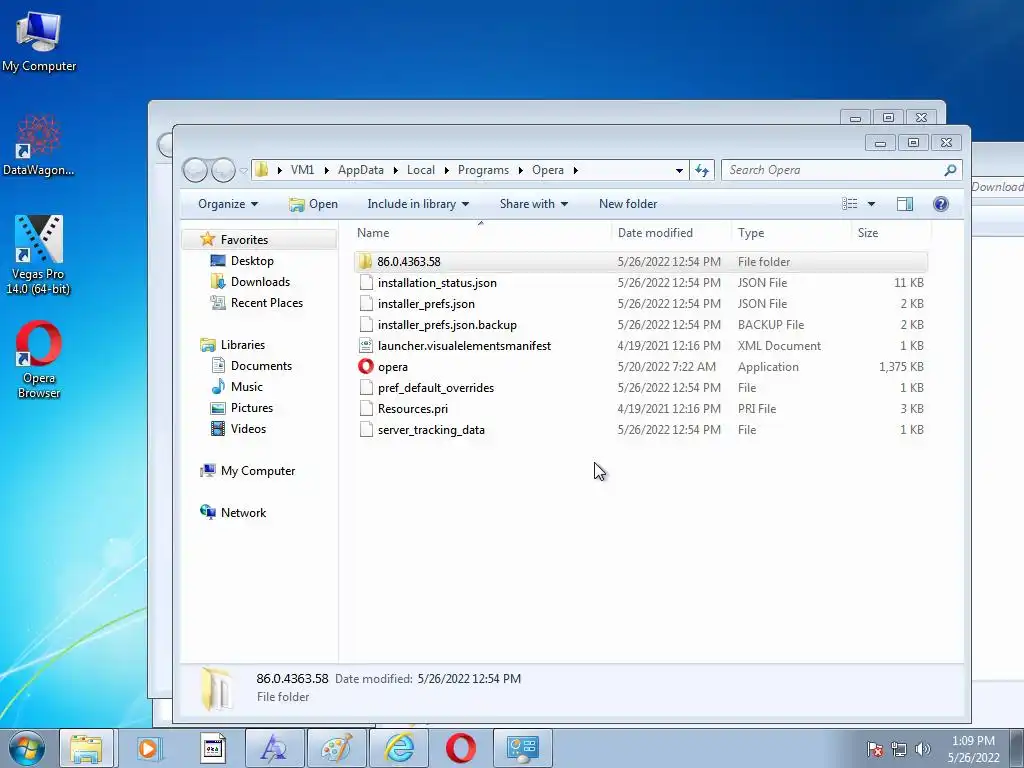Select the opera application file icon
Screen dimensions: 1024x768
point(366,366)
